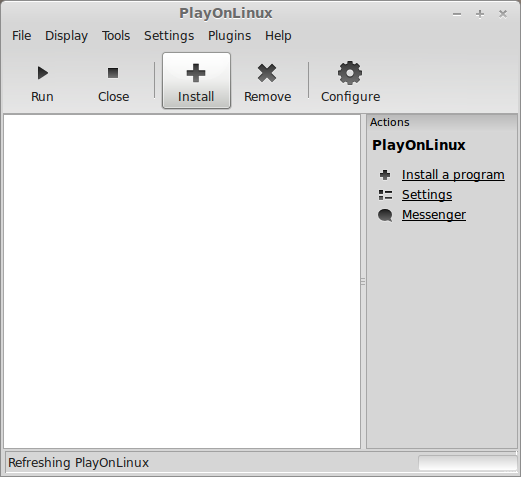Click the Run play icon
The image size is (521, 477).
tap(42, 73)
